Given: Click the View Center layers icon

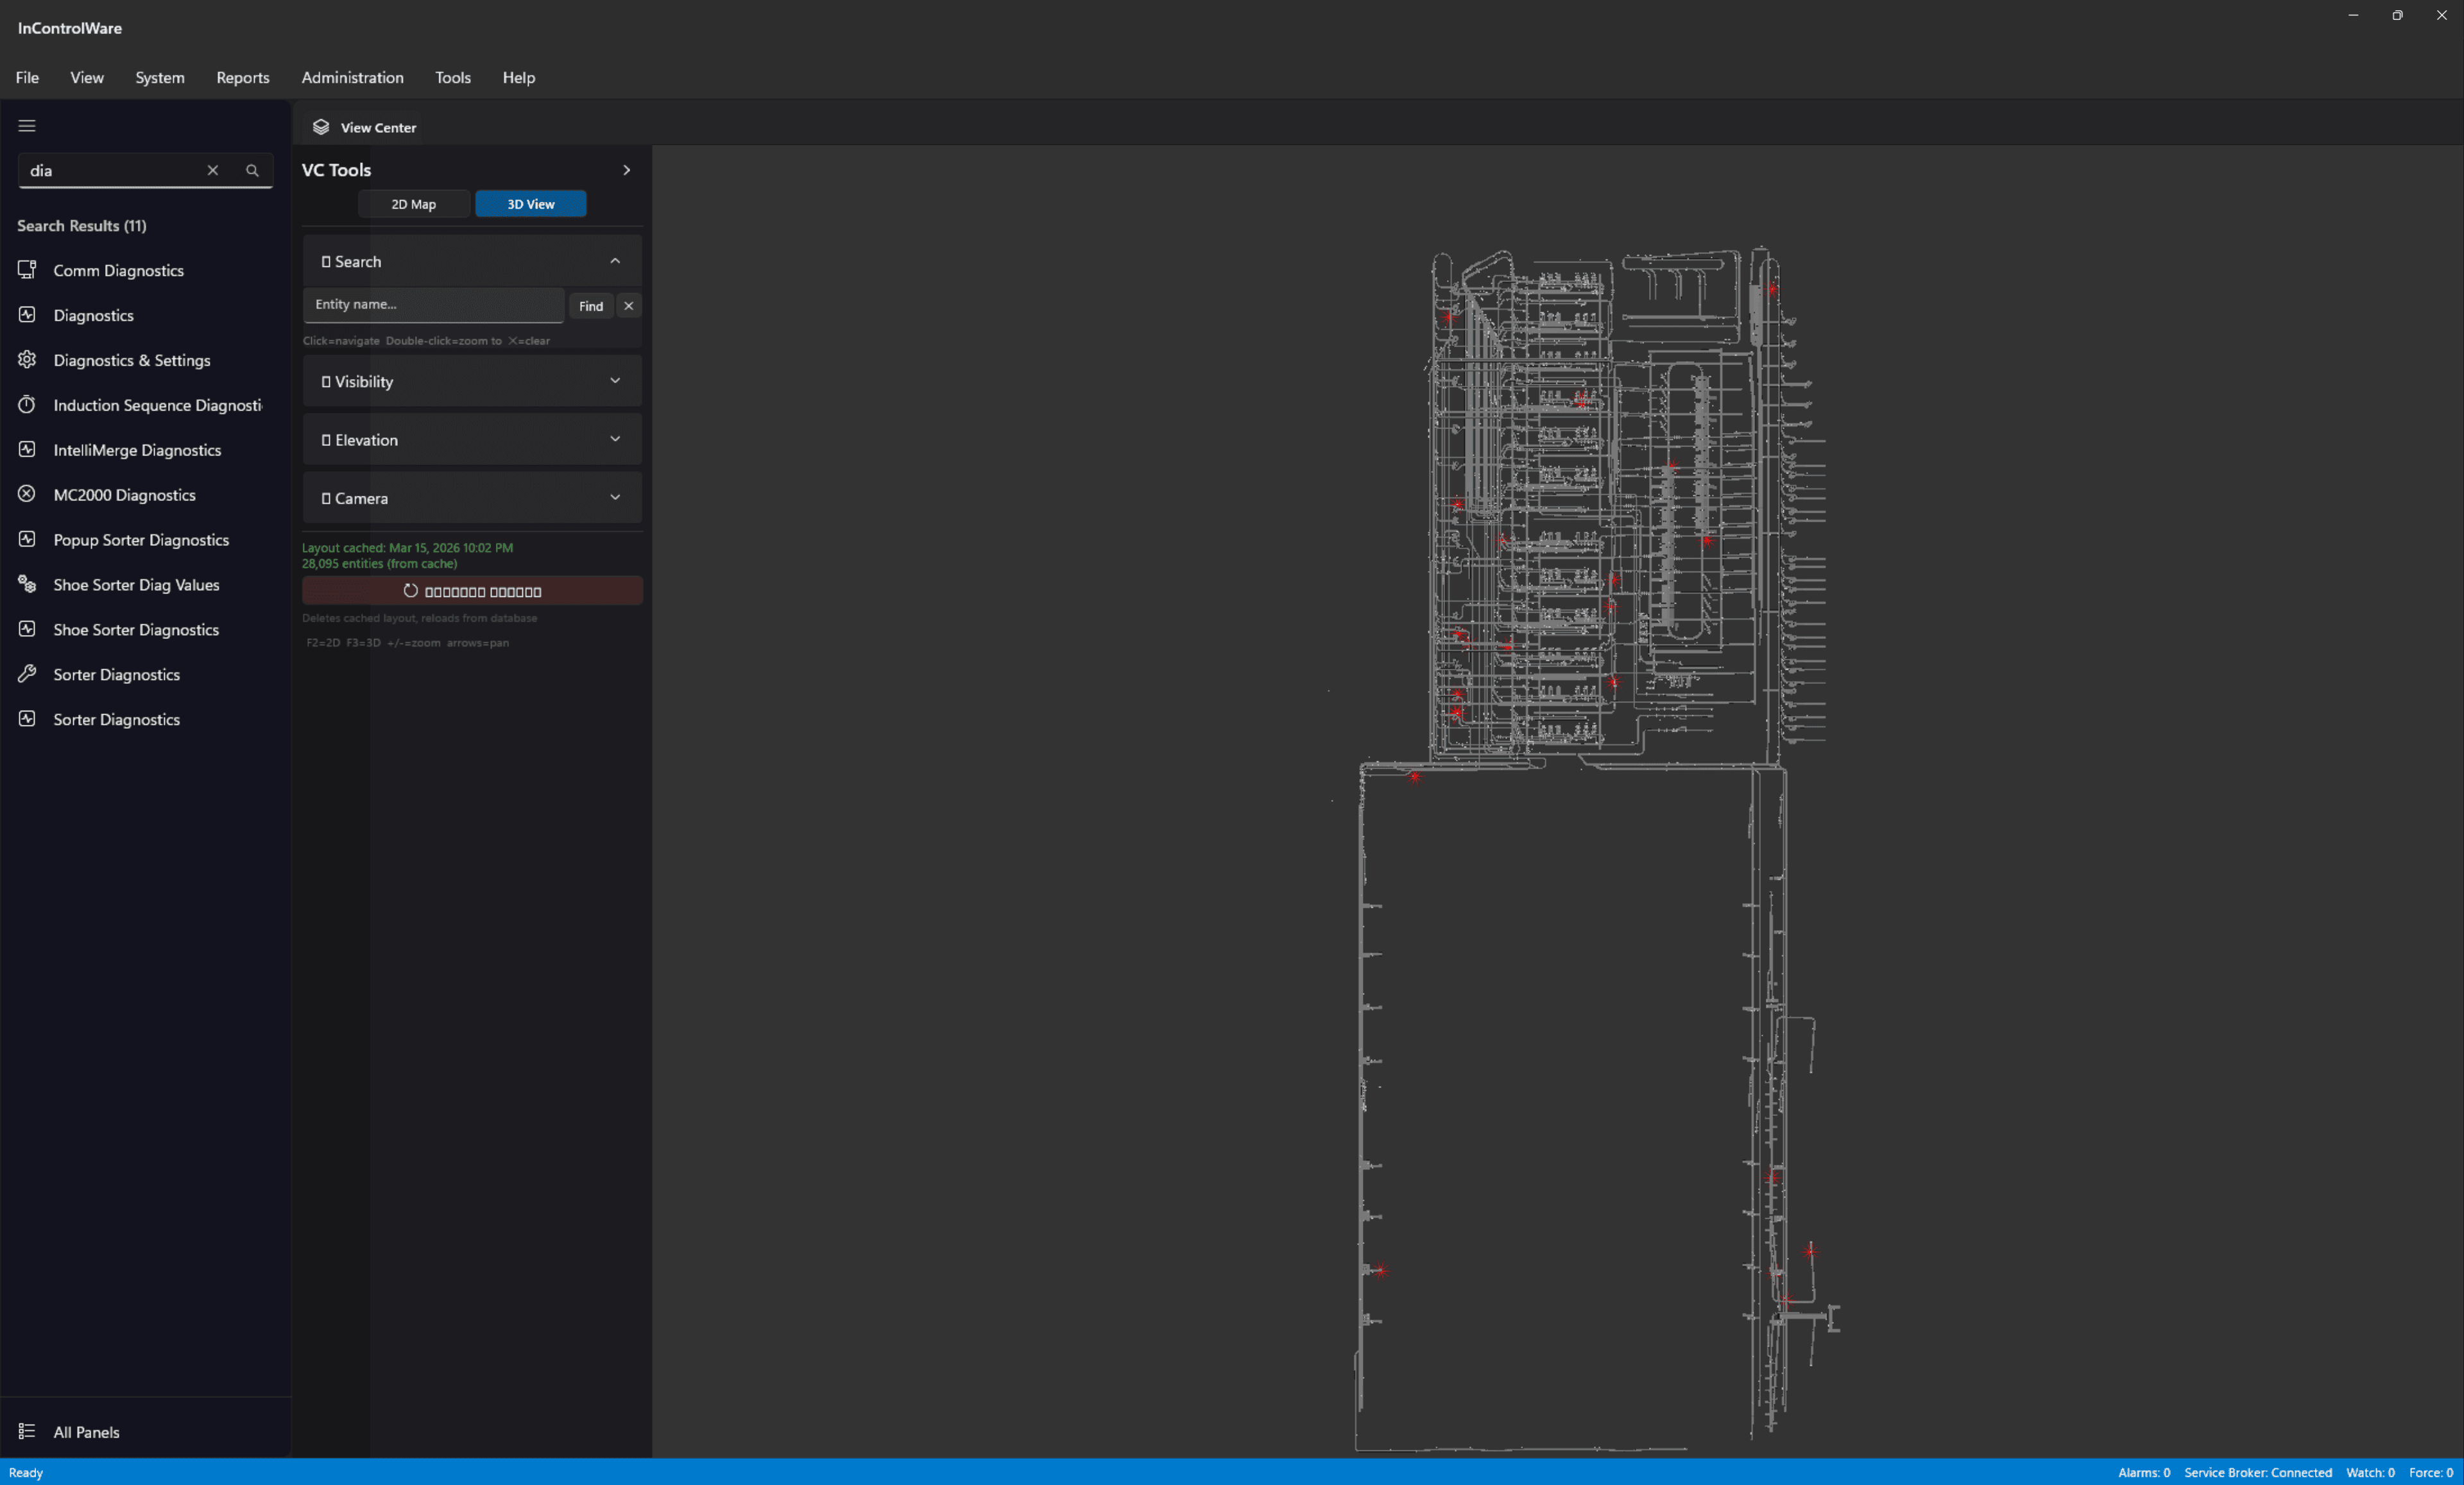Looking at the screenshot, I should [x=321, y=127].
